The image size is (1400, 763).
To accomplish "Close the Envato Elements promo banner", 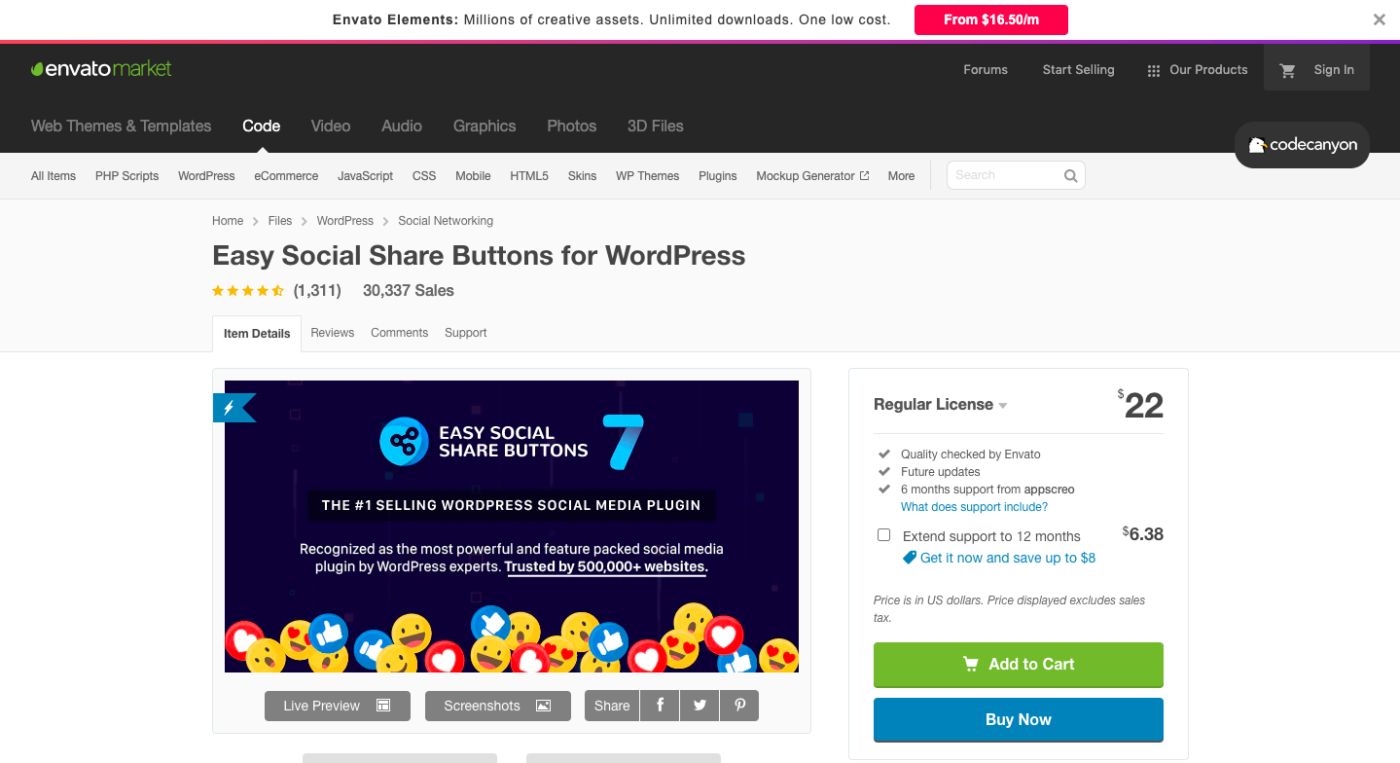I will tap(1379, 19).
